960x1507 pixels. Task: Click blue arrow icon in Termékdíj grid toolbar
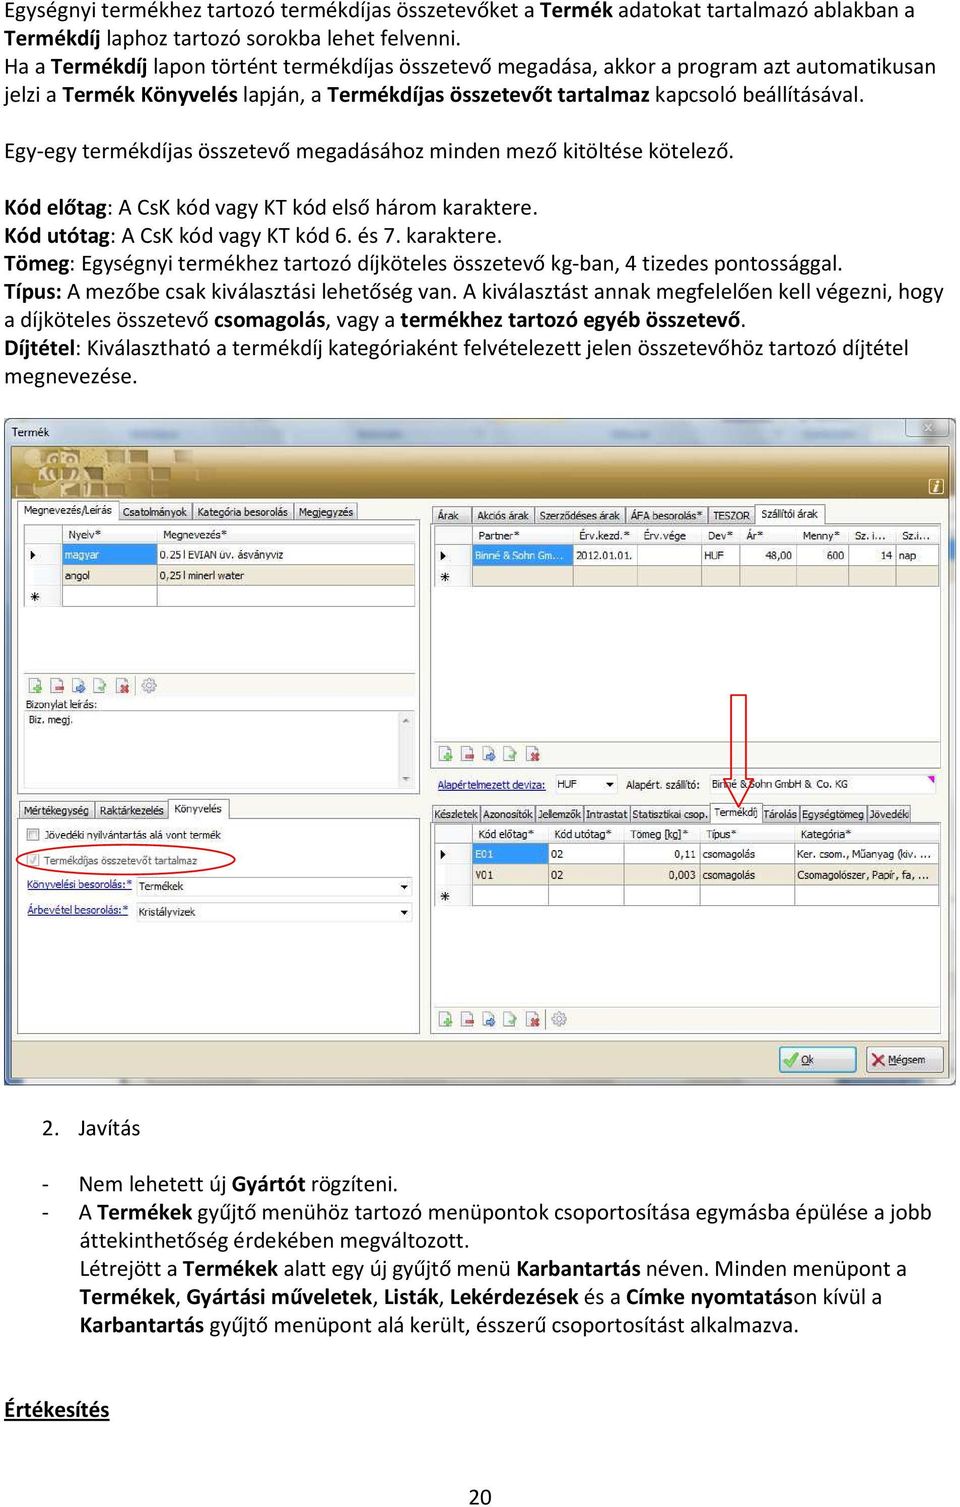point(489,1019)
